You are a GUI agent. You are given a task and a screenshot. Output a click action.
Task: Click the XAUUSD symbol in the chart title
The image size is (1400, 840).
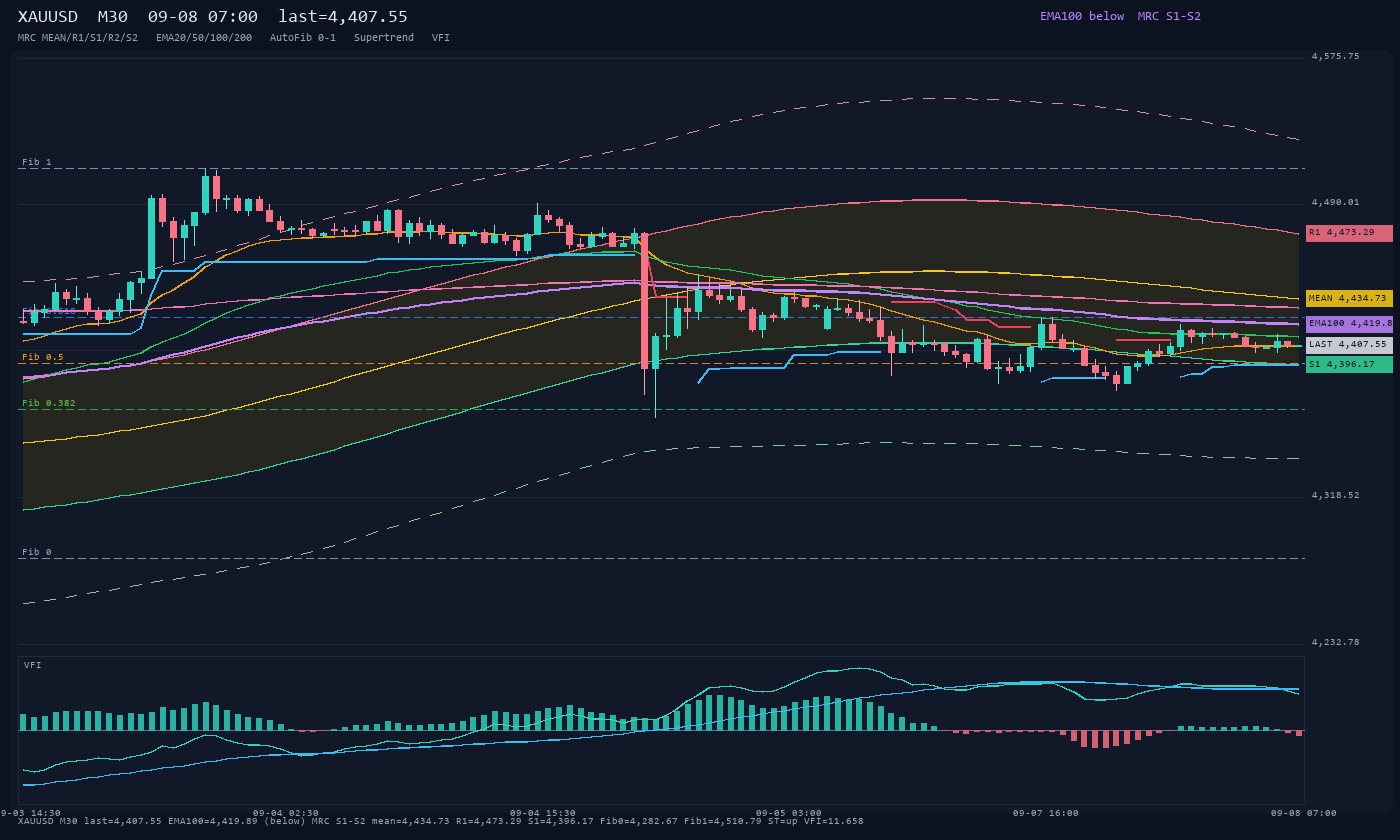click(48, 17)
